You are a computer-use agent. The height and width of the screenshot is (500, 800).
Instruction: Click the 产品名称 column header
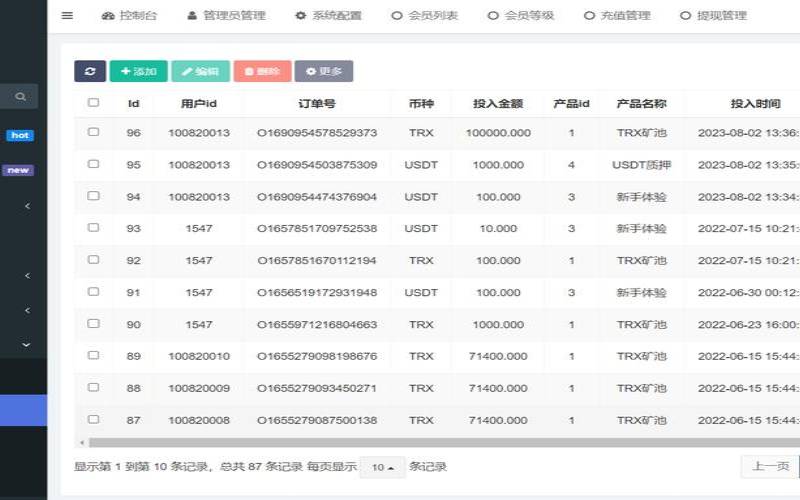tap(641, 104)
